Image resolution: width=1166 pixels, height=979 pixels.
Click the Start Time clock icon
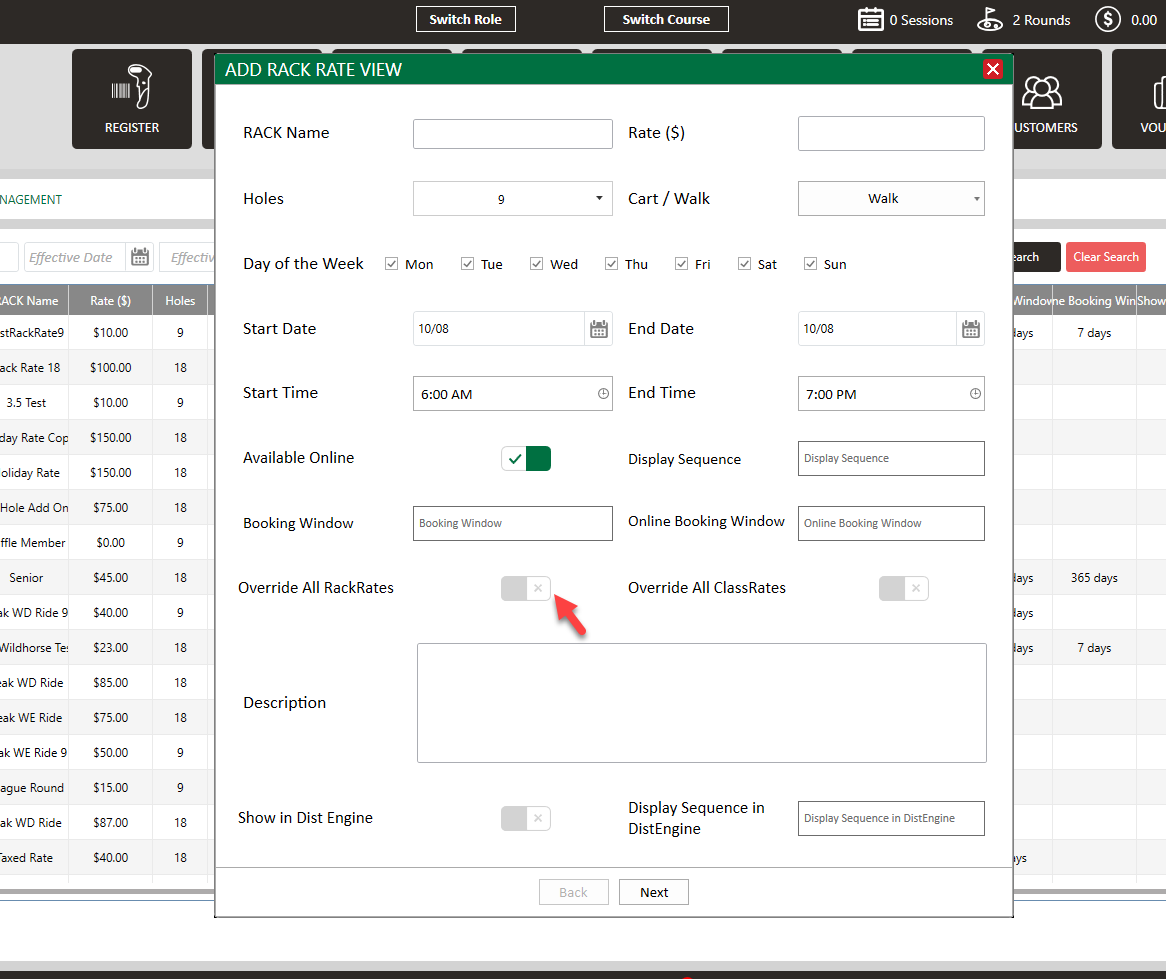point(603,394)
